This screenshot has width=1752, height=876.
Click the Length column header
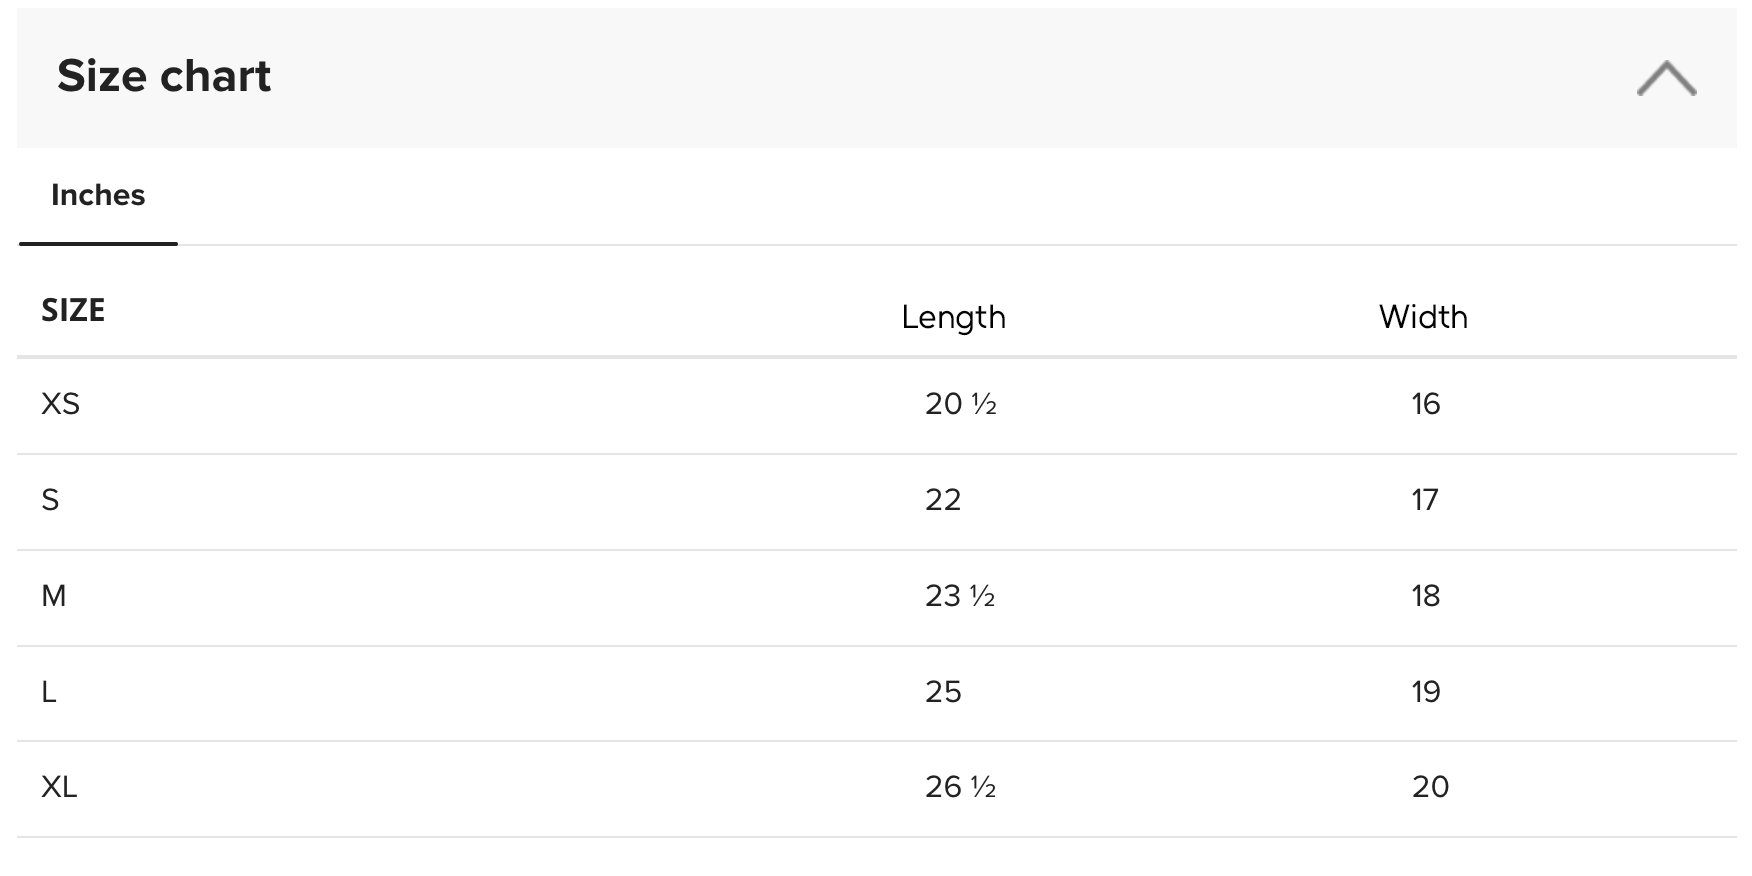point(953,317)
